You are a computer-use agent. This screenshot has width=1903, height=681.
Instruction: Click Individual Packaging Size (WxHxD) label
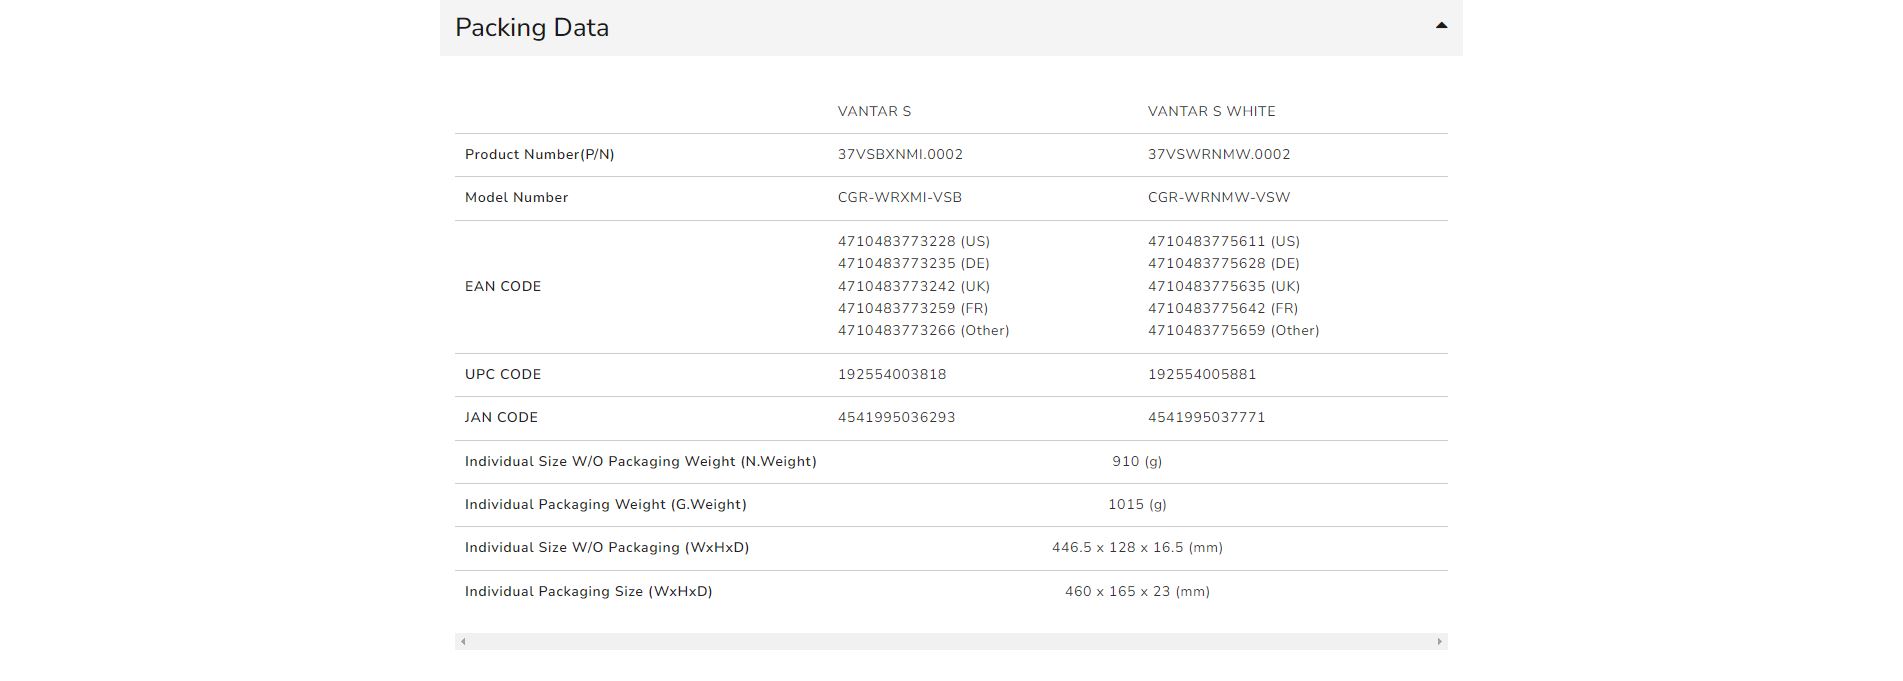point(589,592)
